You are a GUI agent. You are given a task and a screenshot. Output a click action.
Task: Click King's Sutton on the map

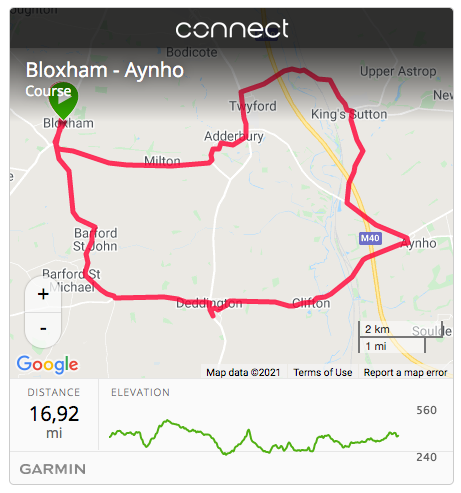point(349,114)
